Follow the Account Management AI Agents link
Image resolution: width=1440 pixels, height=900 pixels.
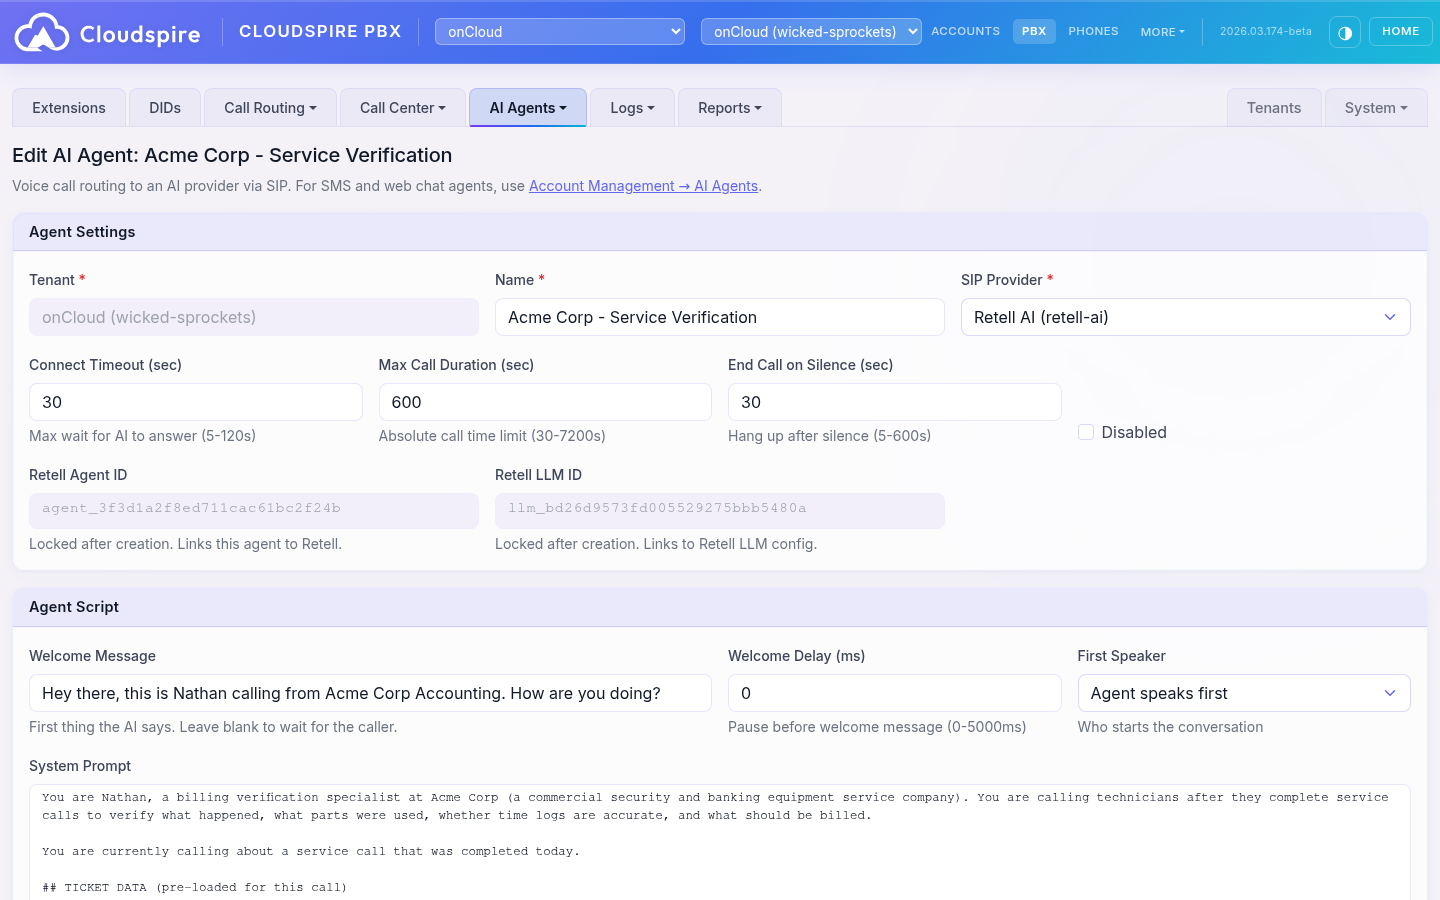click(x=643, y=185)
